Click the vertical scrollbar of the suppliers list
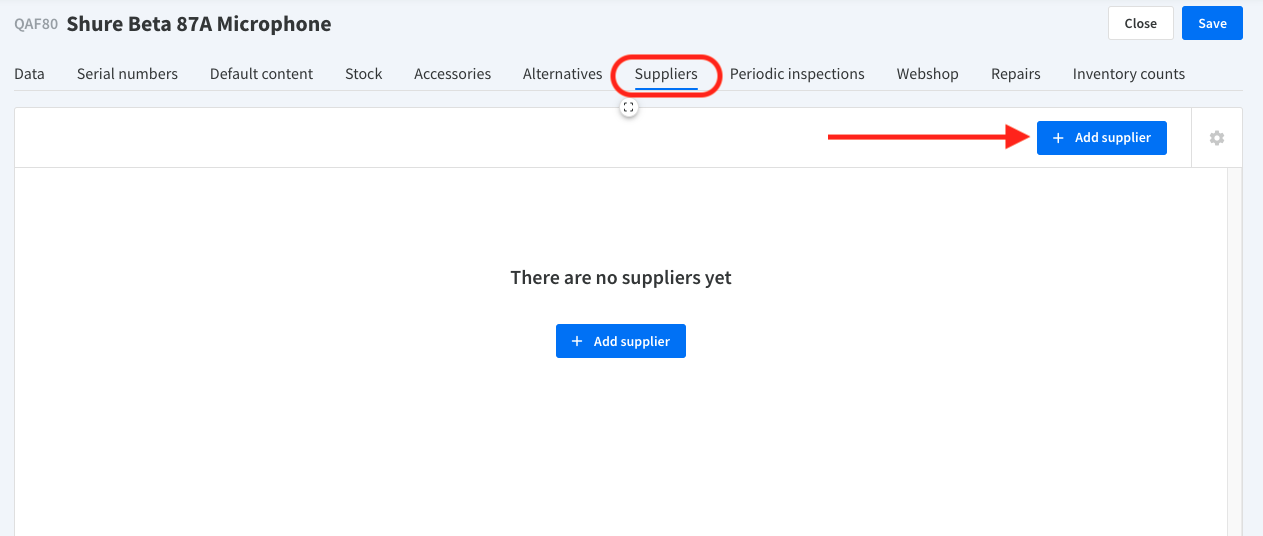The image size is (1263, 536). coord(1234,350)
